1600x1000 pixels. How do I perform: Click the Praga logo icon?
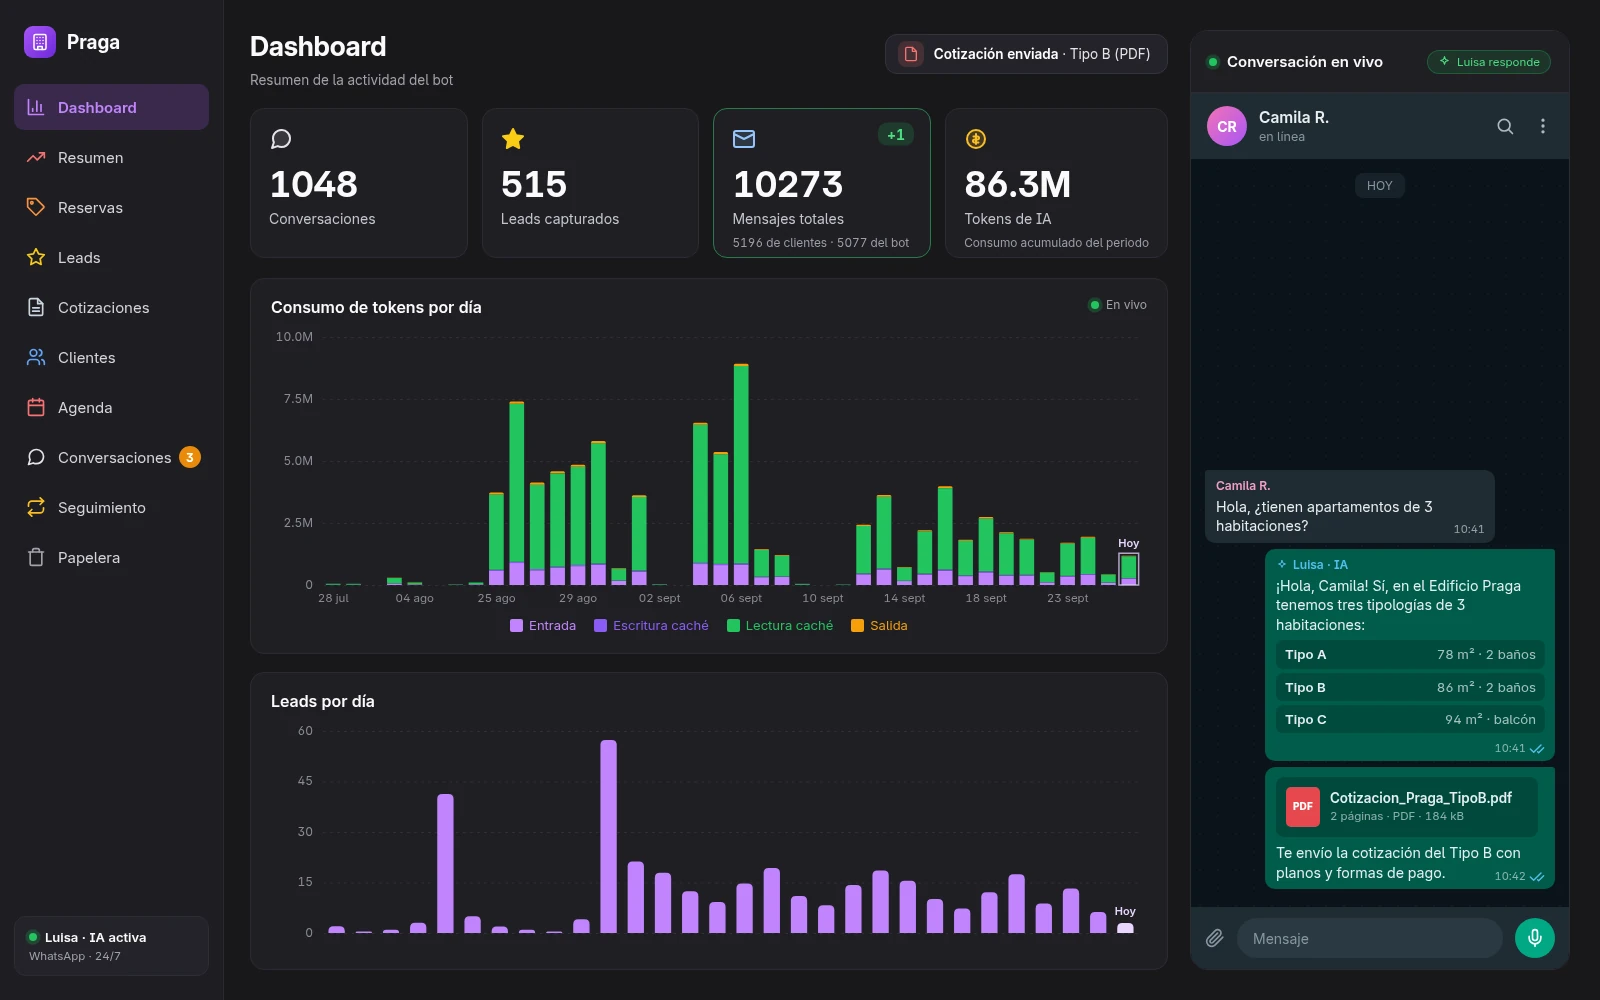tap(40, 42)
